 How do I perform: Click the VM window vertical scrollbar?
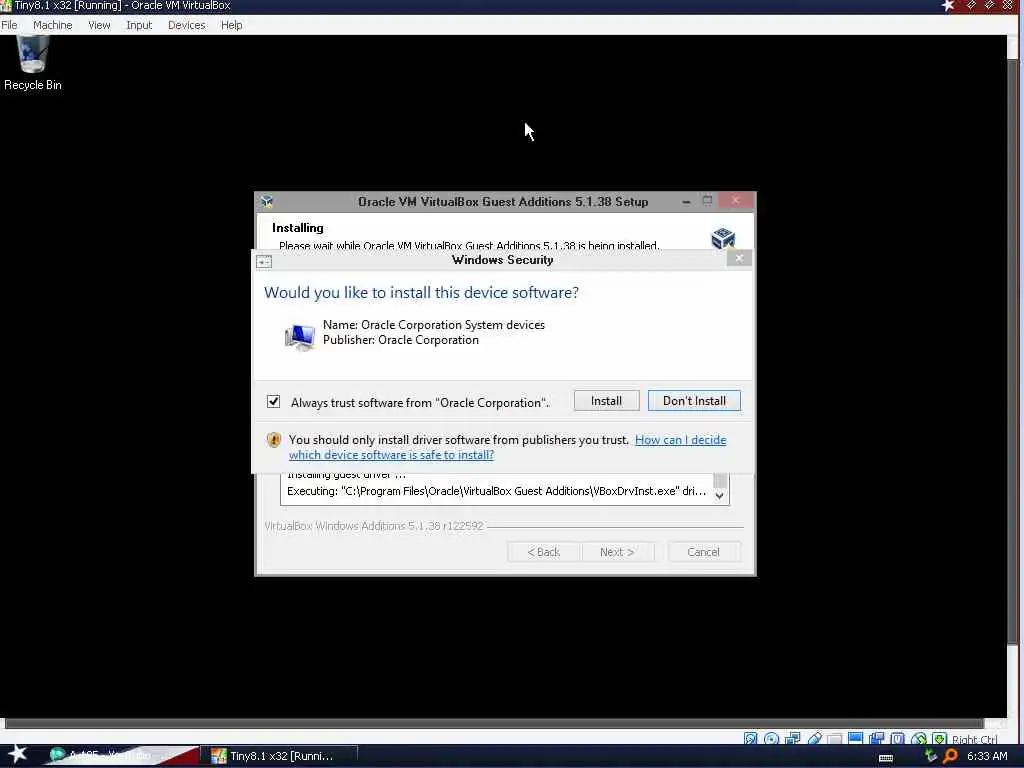[1013, 353]
